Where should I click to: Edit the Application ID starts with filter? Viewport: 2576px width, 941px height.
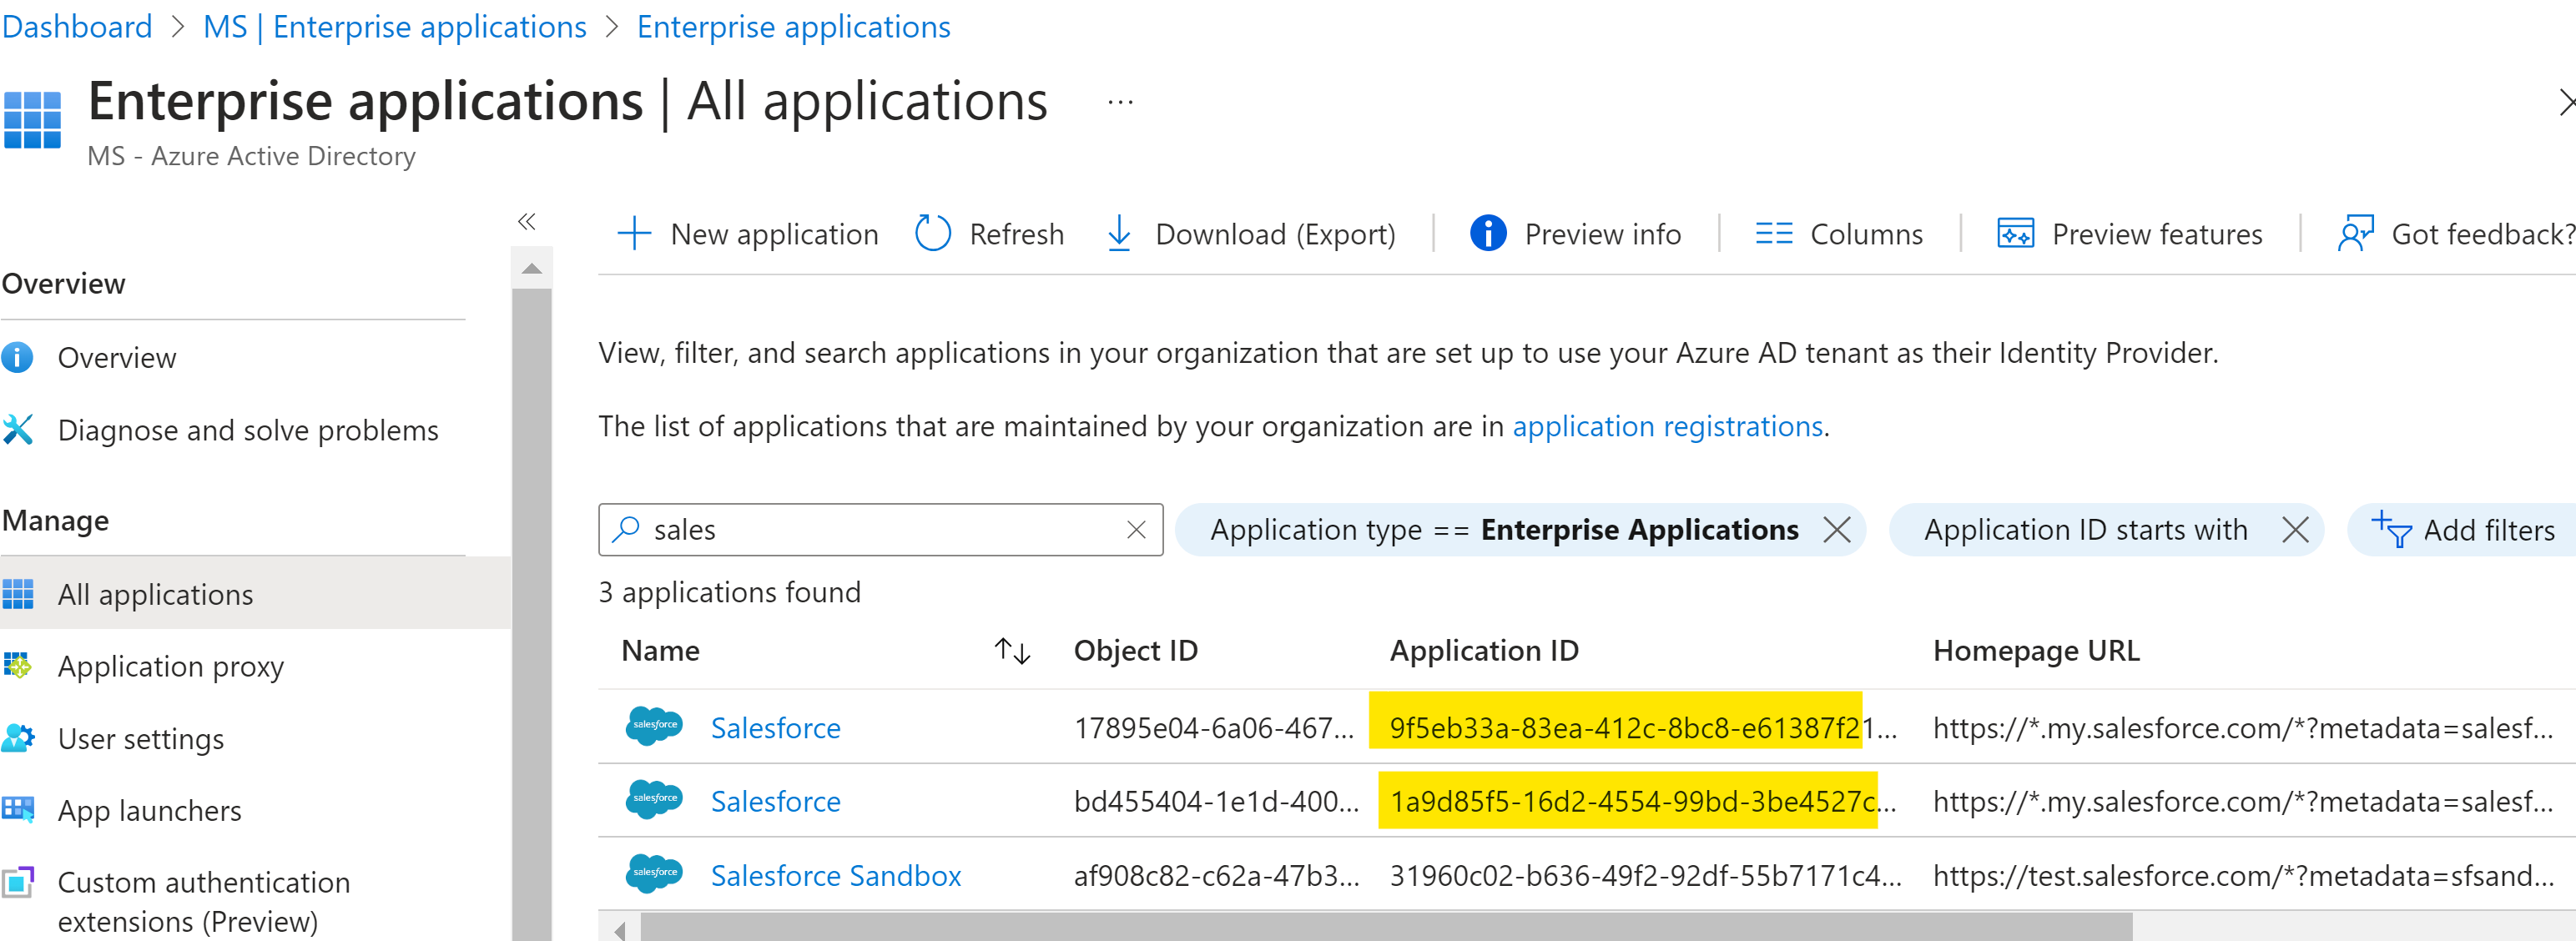click(2086, 529)
